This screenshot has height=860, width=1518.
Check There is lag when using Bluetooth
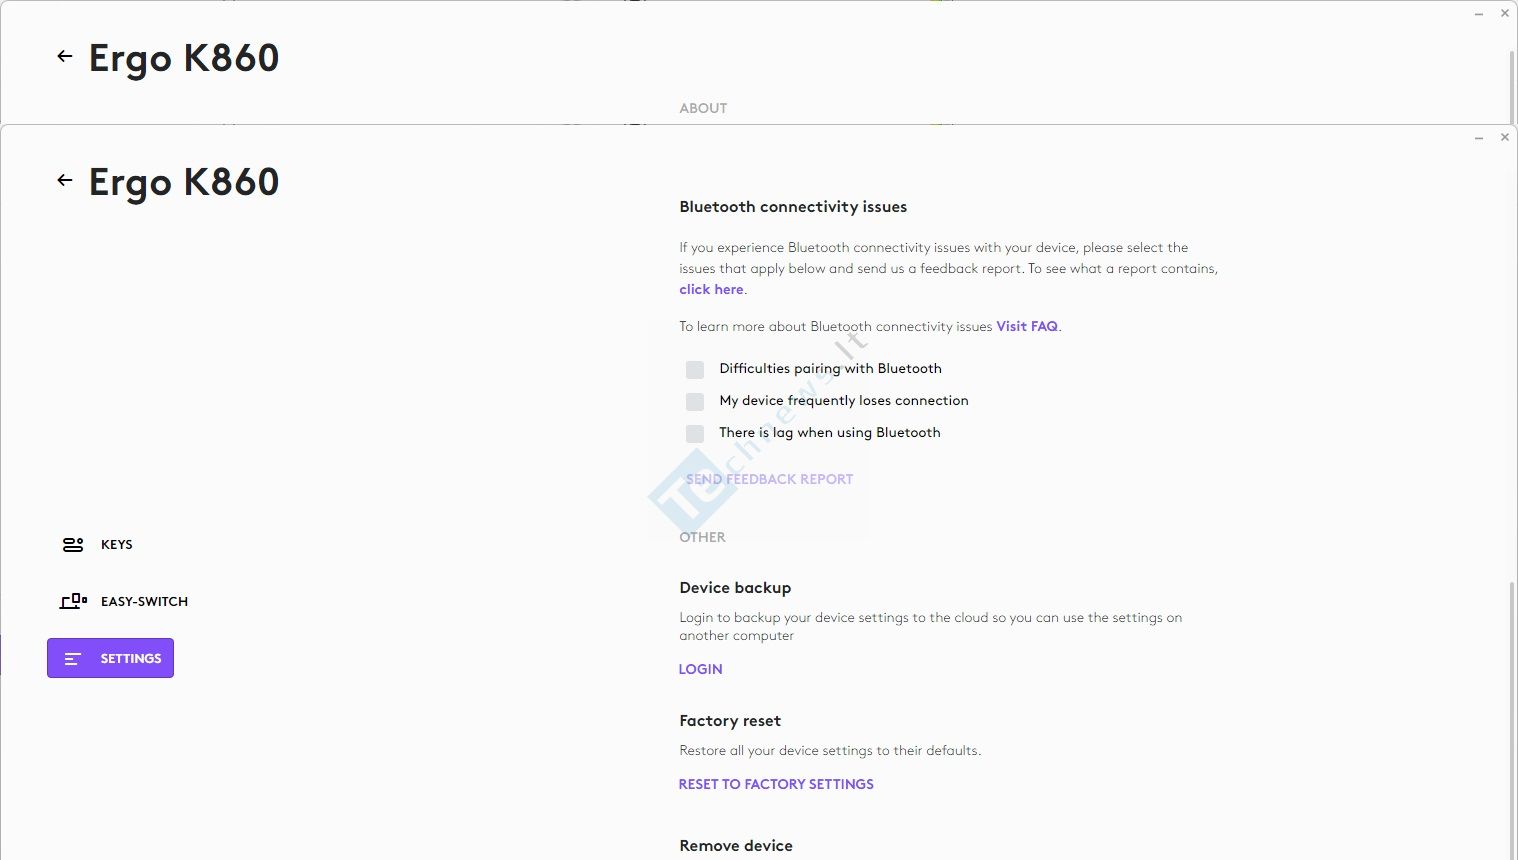[695, 433]
